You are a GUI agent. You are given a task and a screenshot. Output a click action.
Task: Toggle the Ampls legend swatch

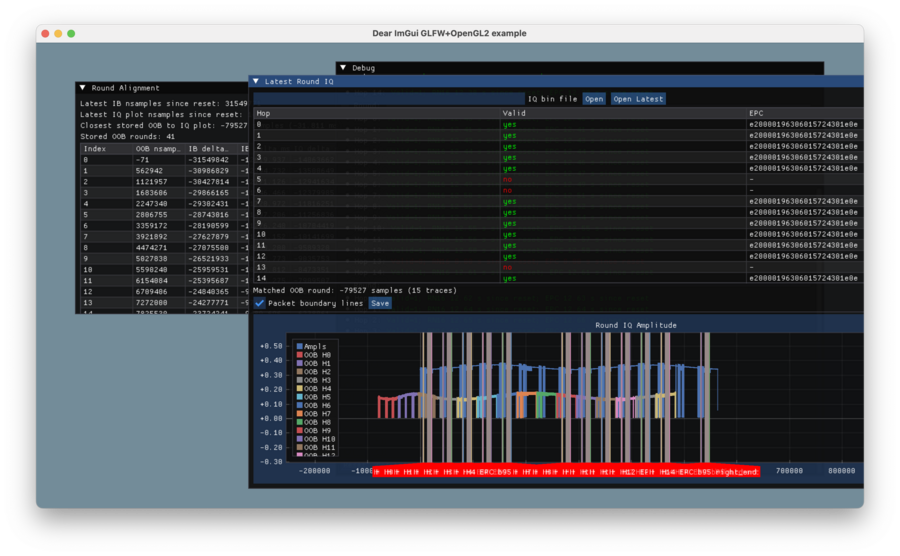[x=300, y=347]
